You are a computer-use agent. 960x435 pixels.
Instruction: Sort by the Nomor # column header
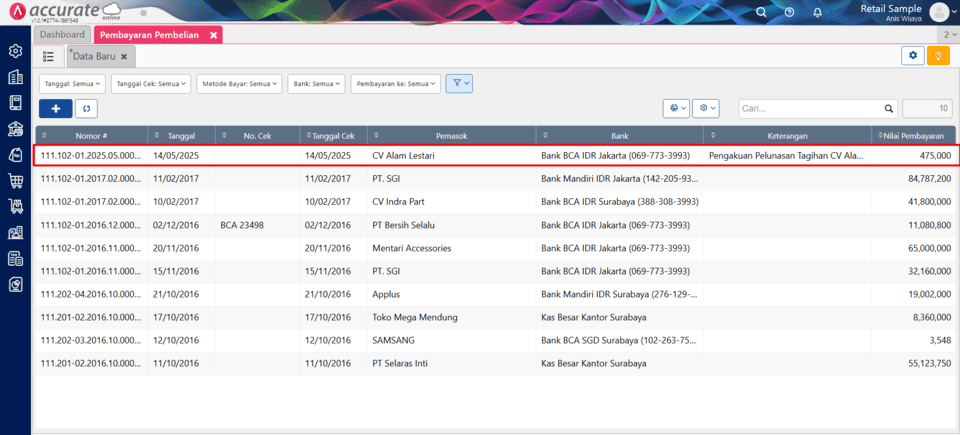91,135
